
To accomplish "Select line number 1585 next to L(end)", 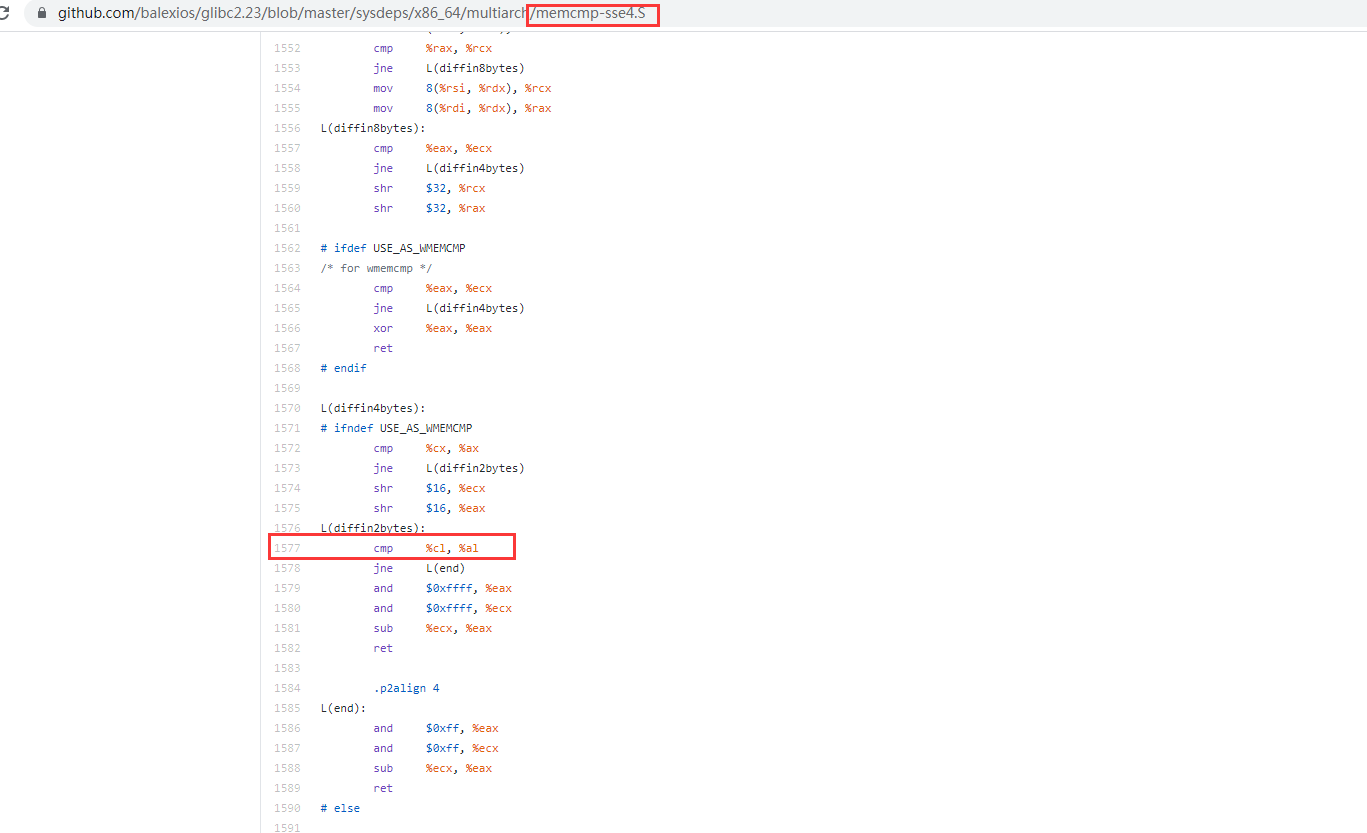I will (x=287, y=707).
